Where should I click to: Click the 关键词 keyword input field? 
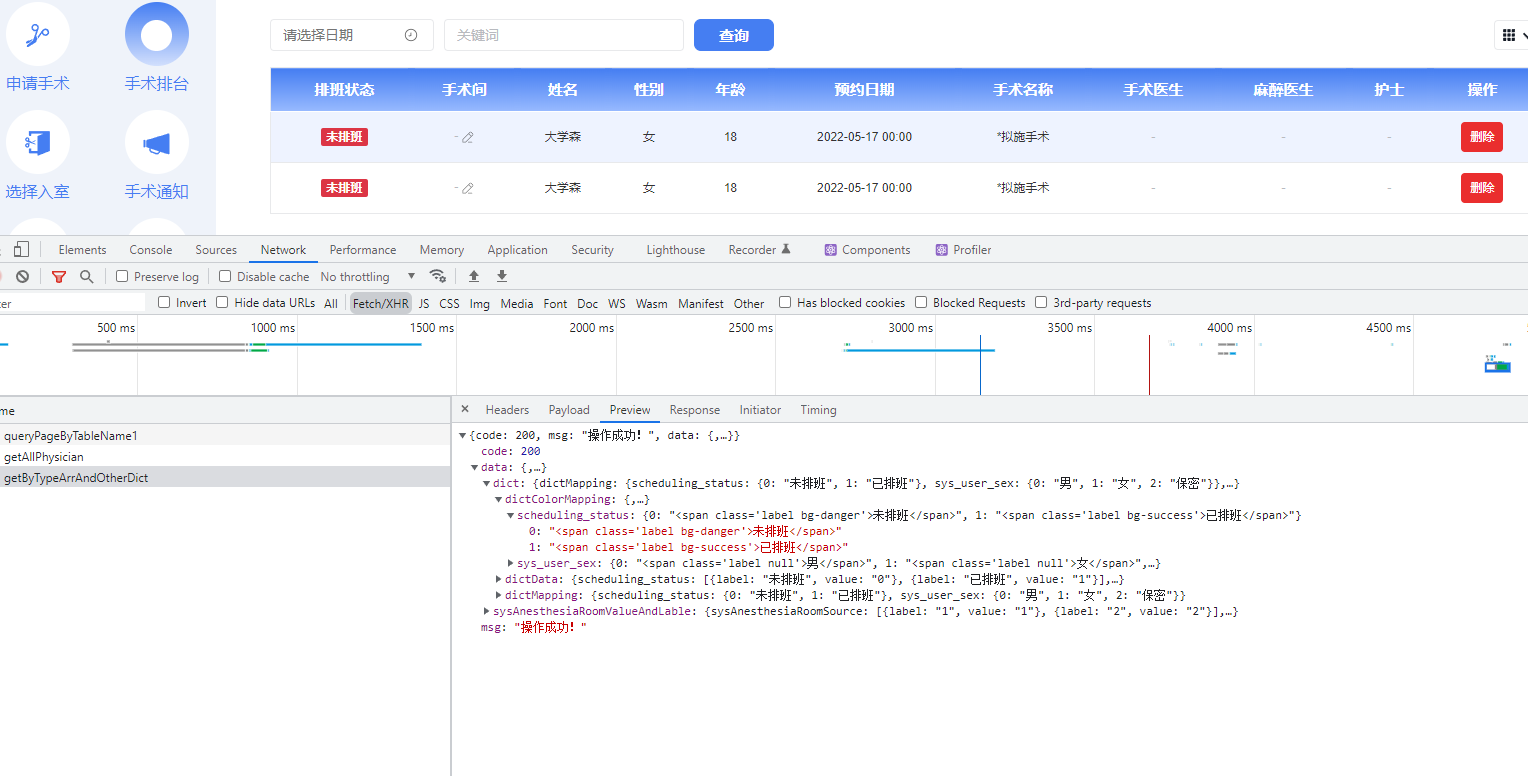tap(564, 35)
